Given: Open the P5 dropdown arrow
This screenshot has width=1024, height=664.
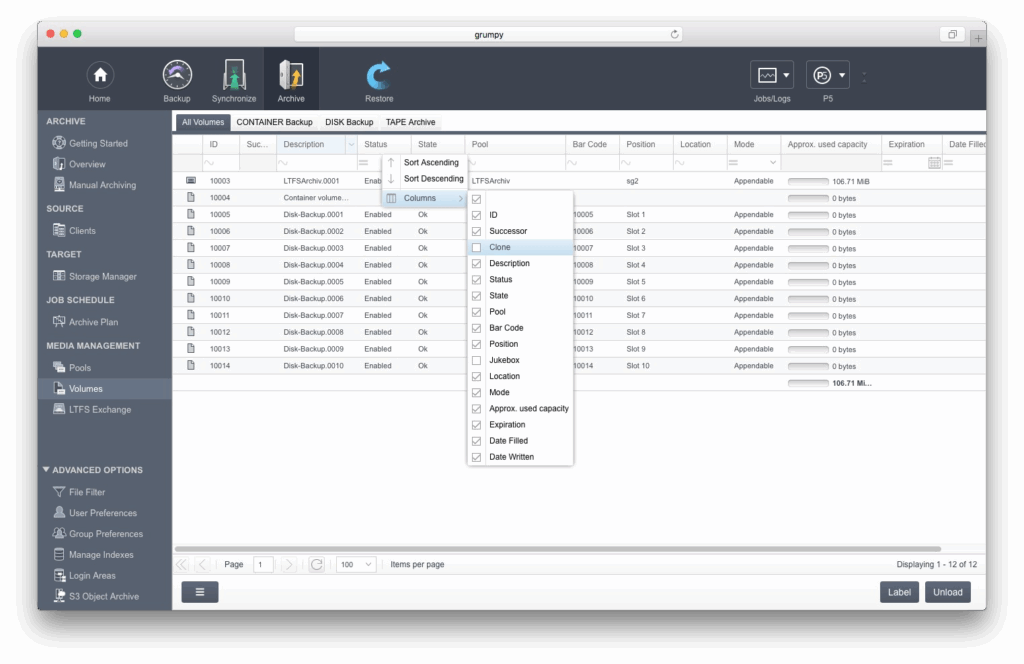Looking at the screenshot, I should click(x=843, y=76).
